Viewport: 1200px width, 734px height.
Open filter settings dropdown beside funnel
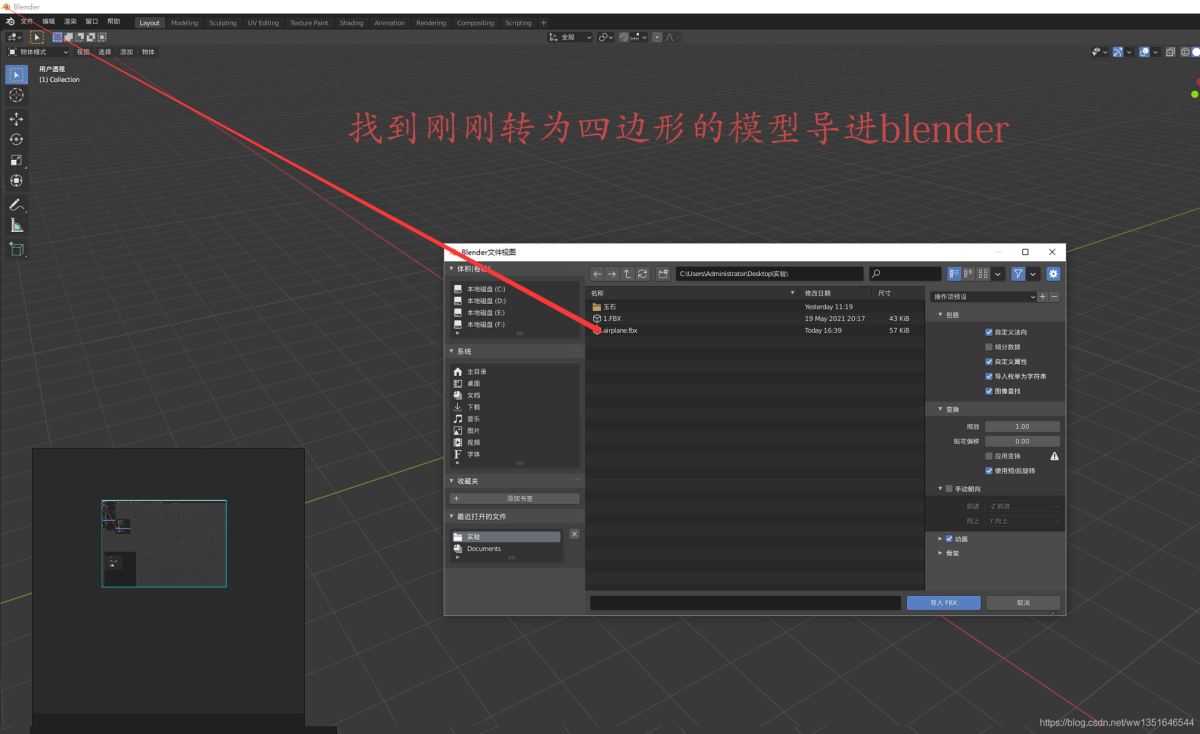pos(1033,274)
